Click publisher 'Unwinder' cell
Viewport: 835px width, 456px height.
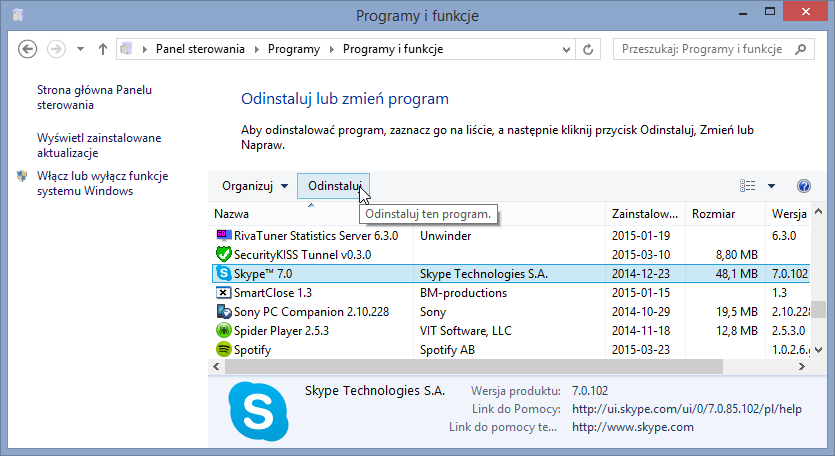(x=445, y=235)
